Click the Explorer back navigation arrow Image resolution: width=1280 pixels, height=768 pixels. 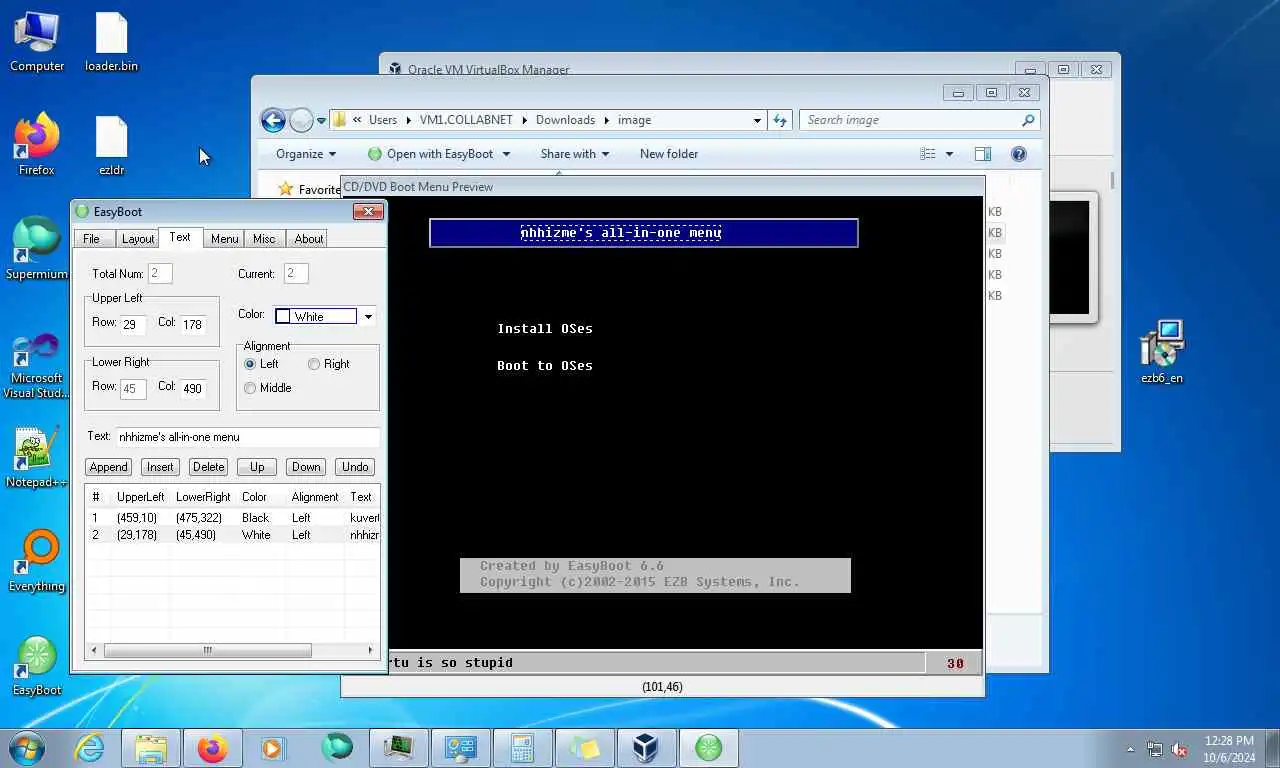click(x=273, y=120)
